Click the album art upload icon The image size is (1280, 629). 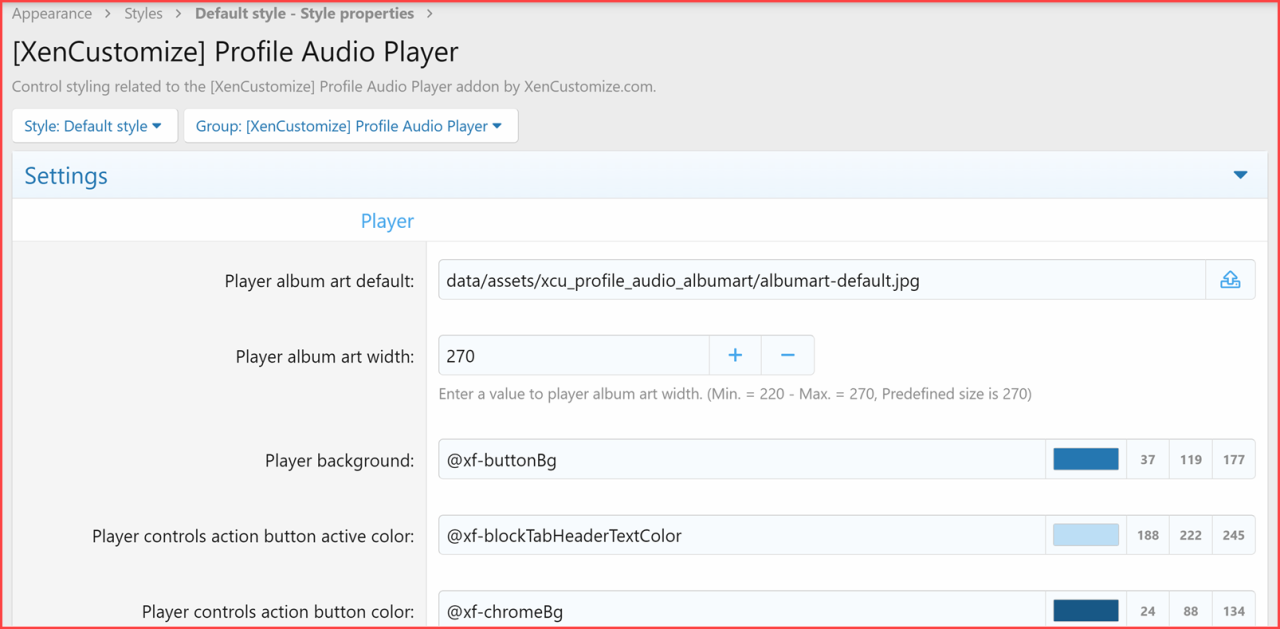[x=1230, y=279]
